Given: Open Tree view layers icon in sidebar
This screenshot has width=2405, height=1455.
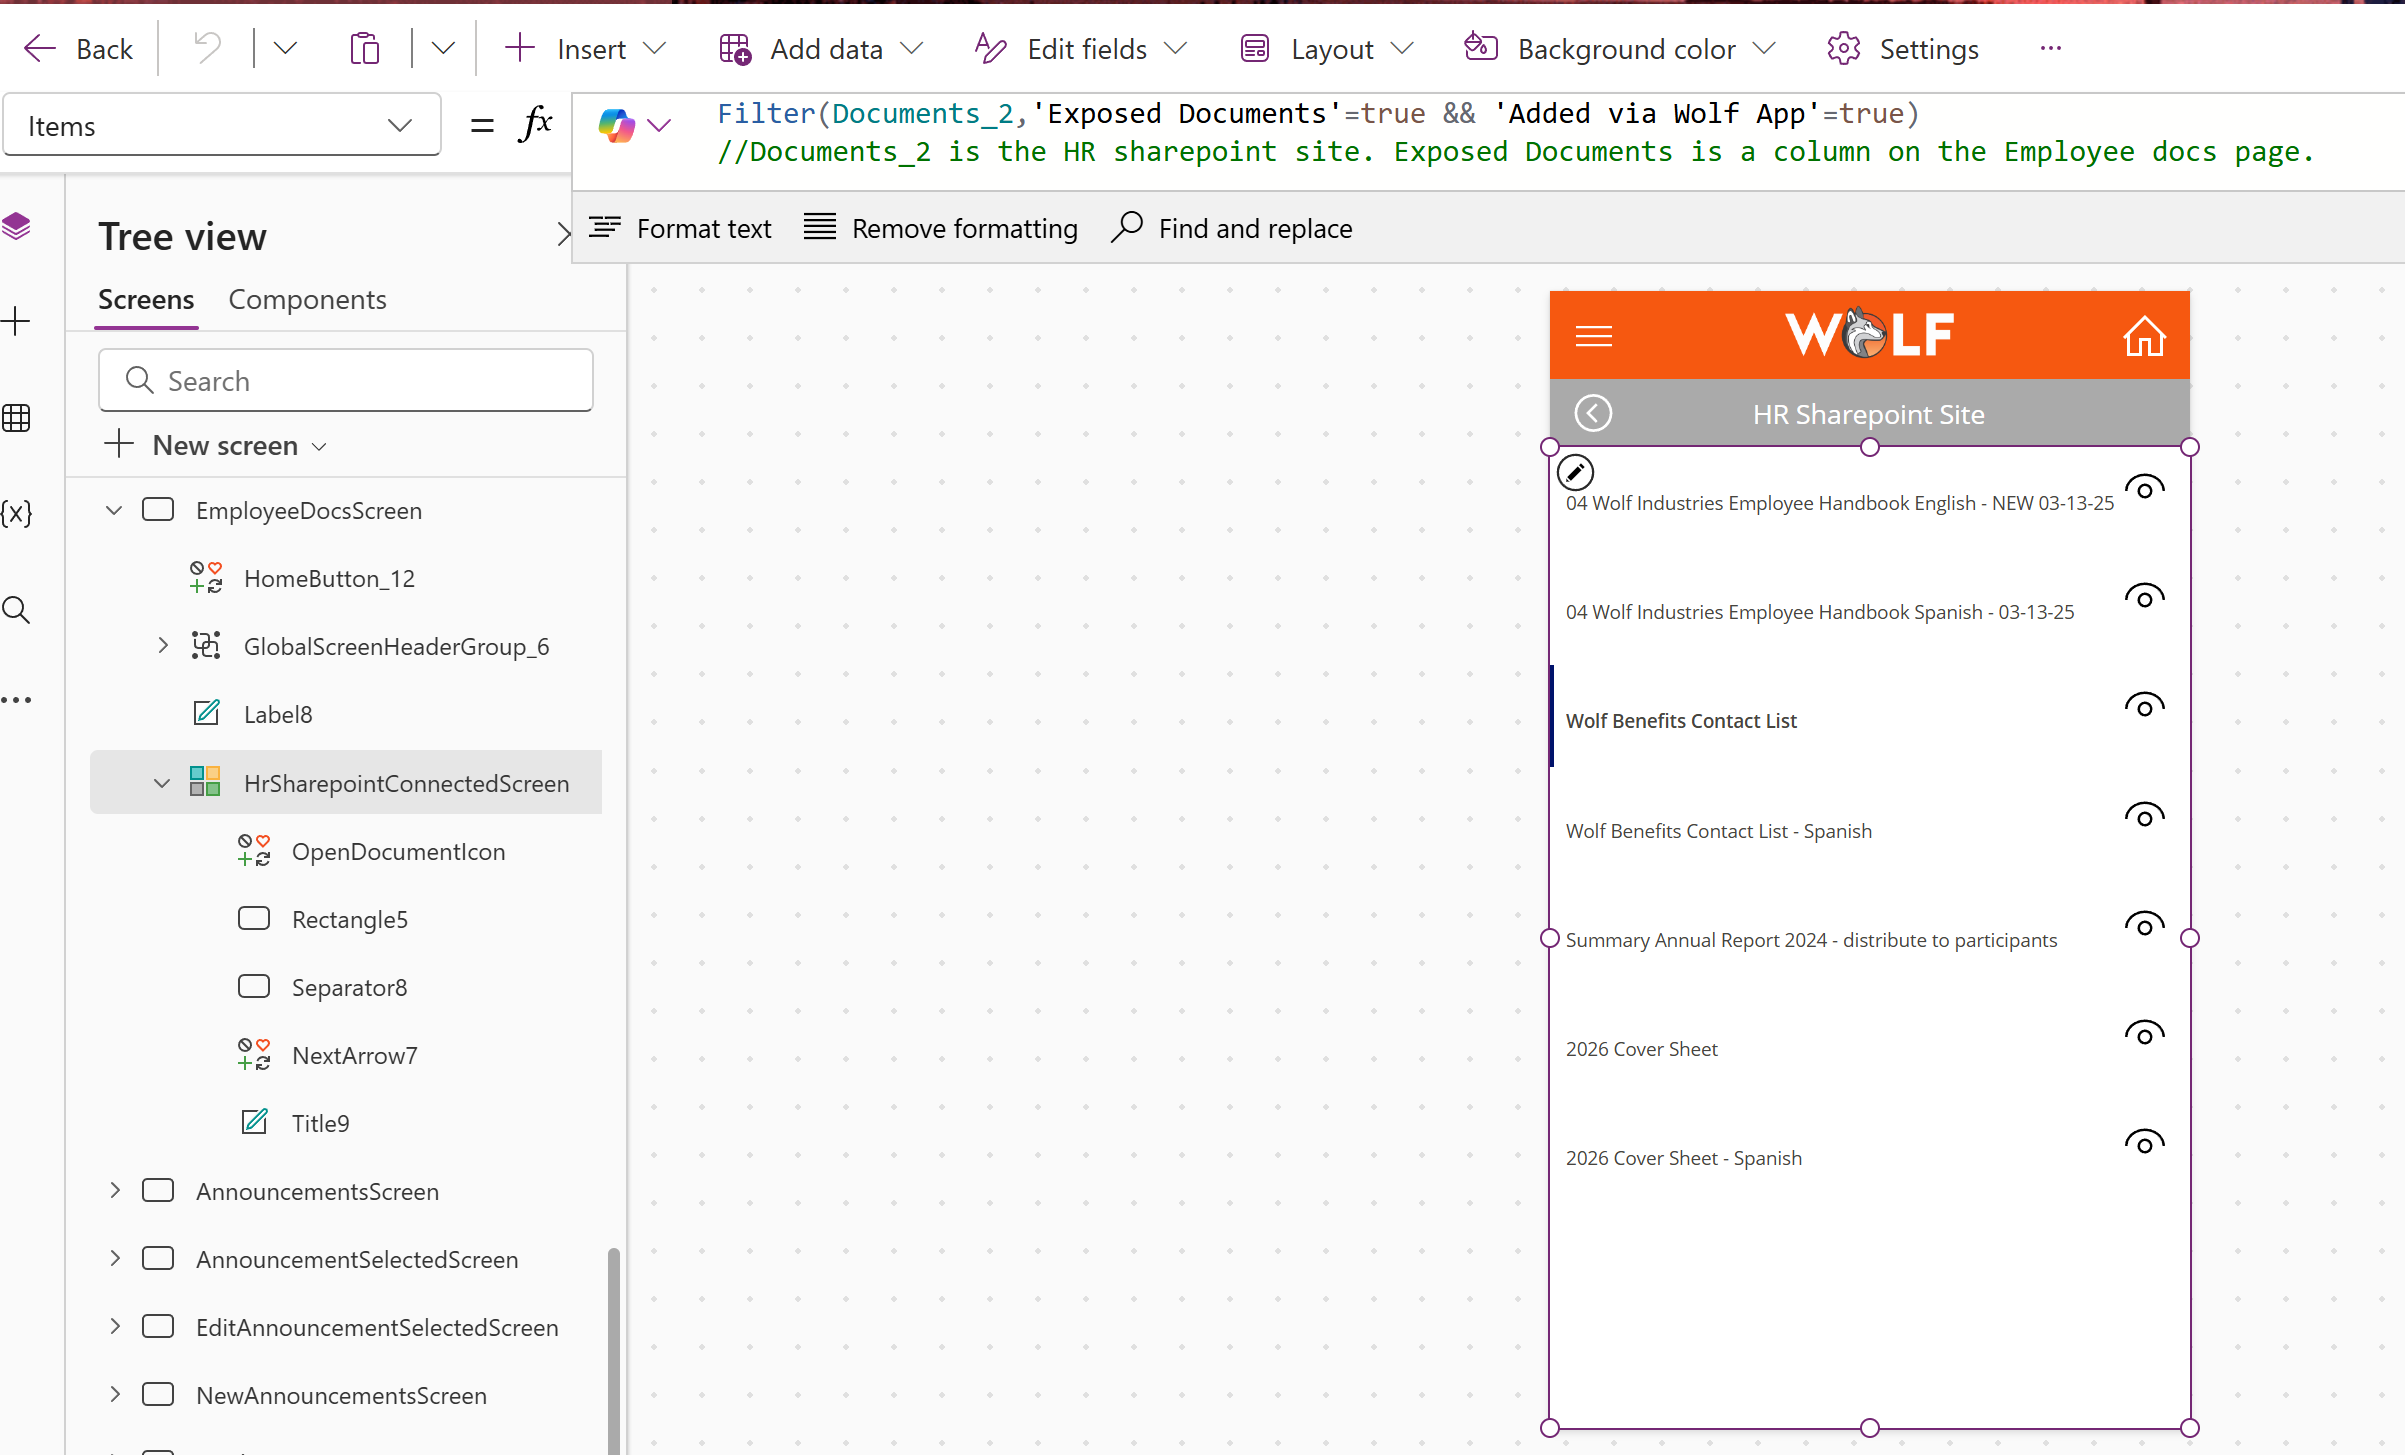Looking at the screenshot, I should pyautogui.click(x=17, y=226).
